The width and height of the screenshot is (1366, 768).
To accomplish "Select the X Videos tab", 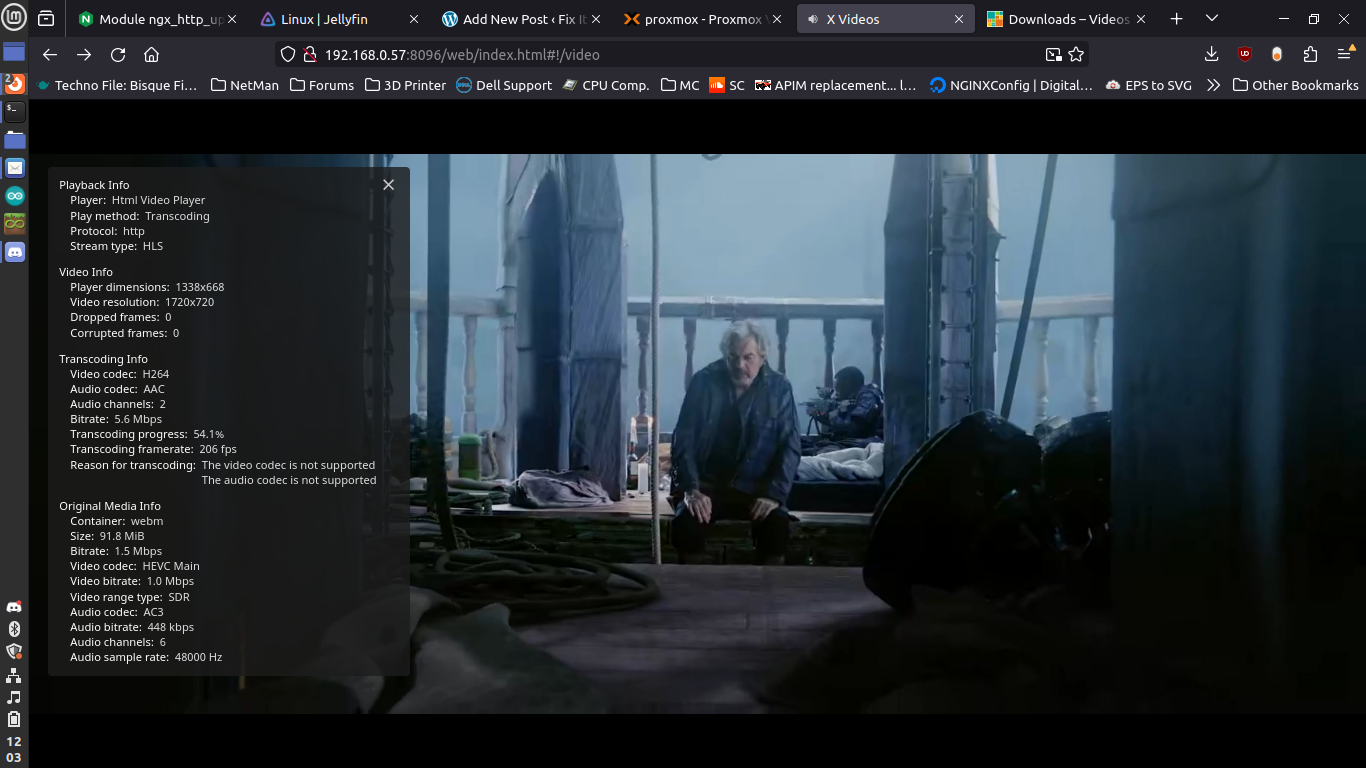I will [x=887, y=19].
